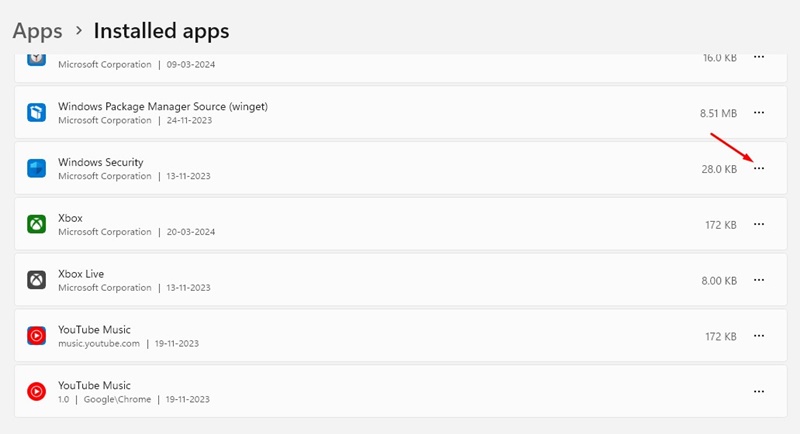Click the Windows Security shield icon
Viewport: 800px width, 434px height.
pyautogui.click(x=37, y=169)
